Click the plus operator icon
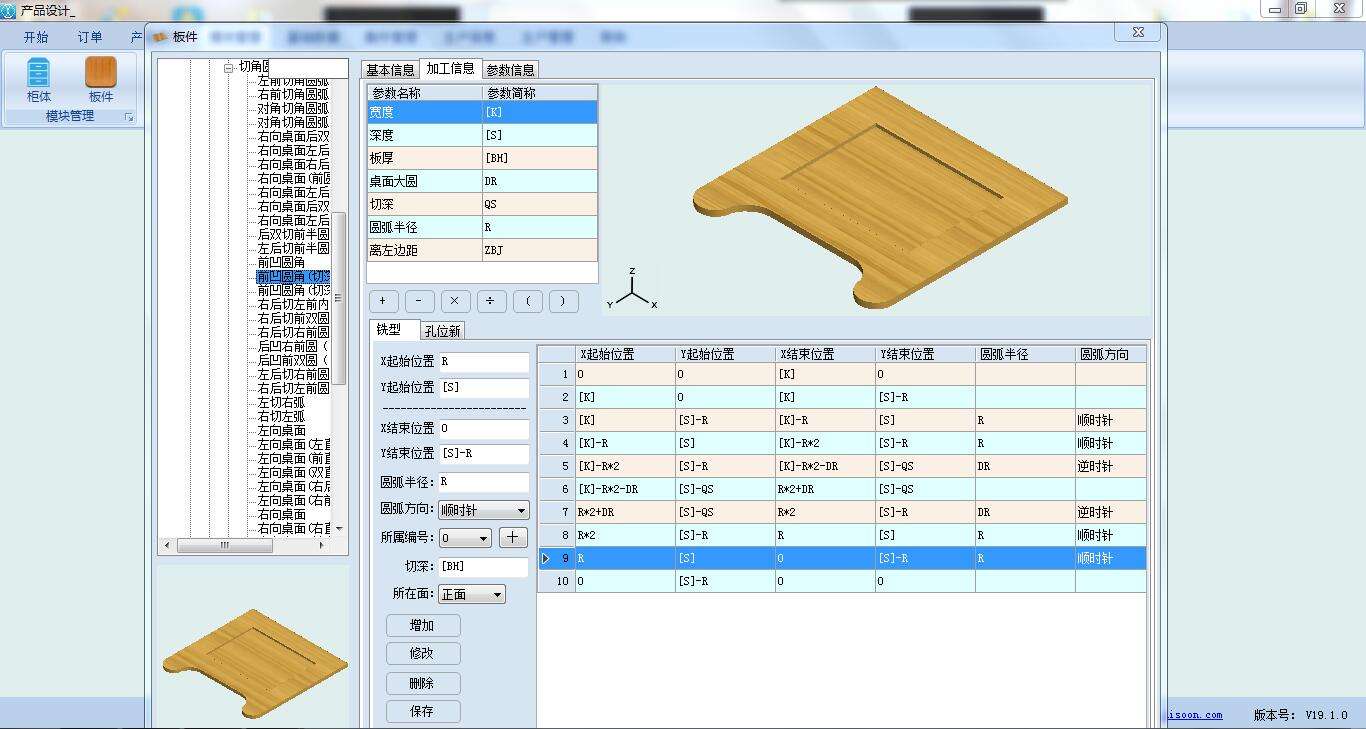Viewport: 1366px width, 729px height. tap(383, 301)
